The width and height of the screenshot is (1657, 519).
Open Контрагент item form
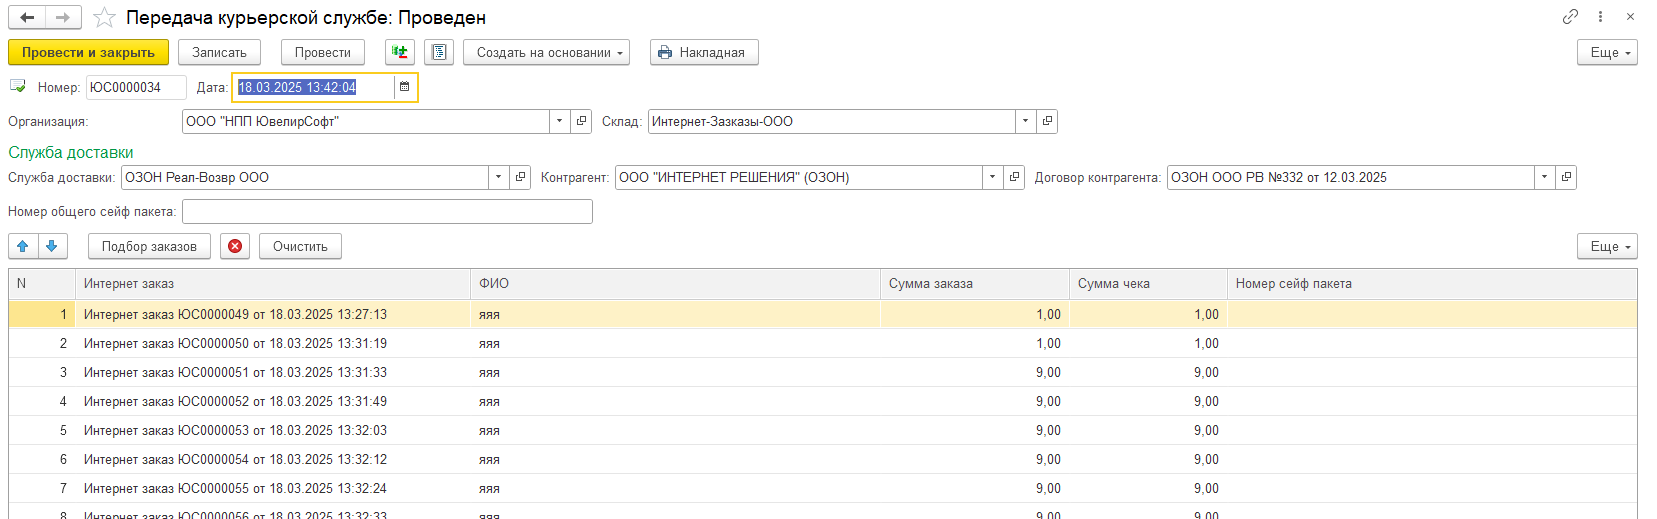point(1014,177)
